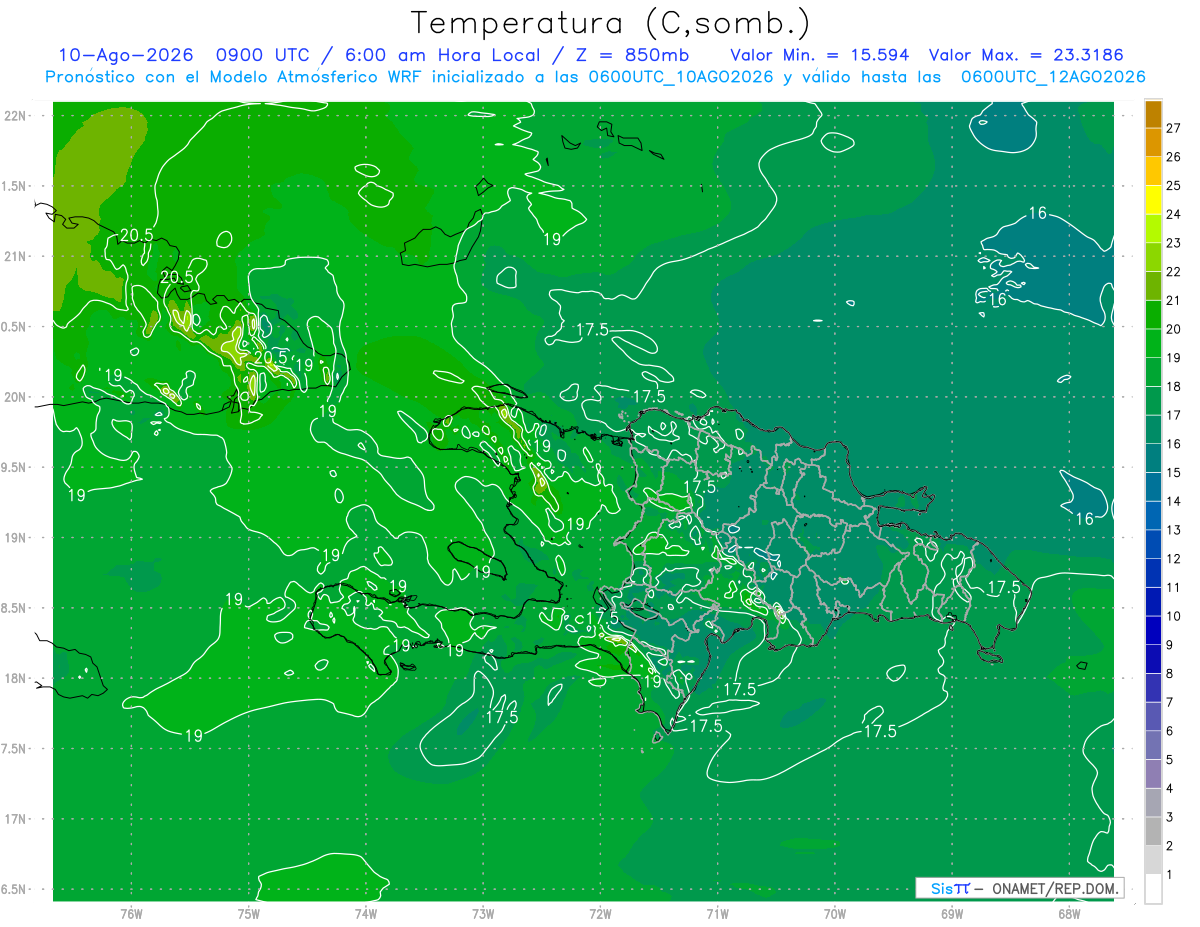Click the 'ONAMET/REP.DOM.' credit label
This screenshot has height=927, width=1200.
[x=1054, y=888]
